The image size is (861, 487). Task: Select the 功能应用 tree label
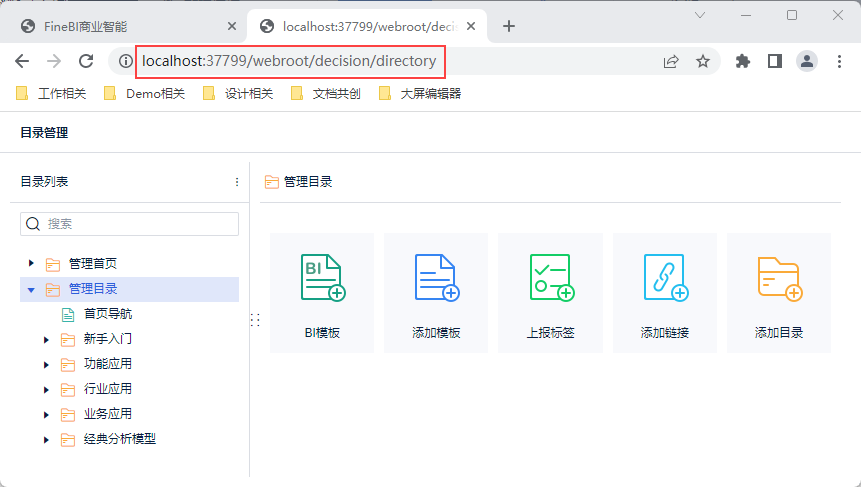pyautogui.click(x=108, y=364)
